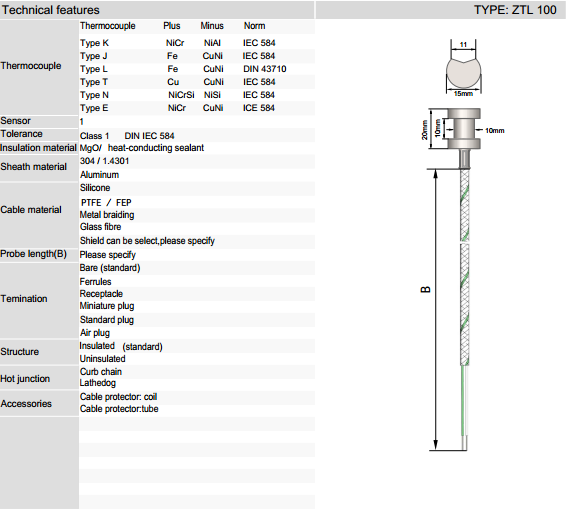Click the 'Glass fibre' cable option

pos(101,227)
